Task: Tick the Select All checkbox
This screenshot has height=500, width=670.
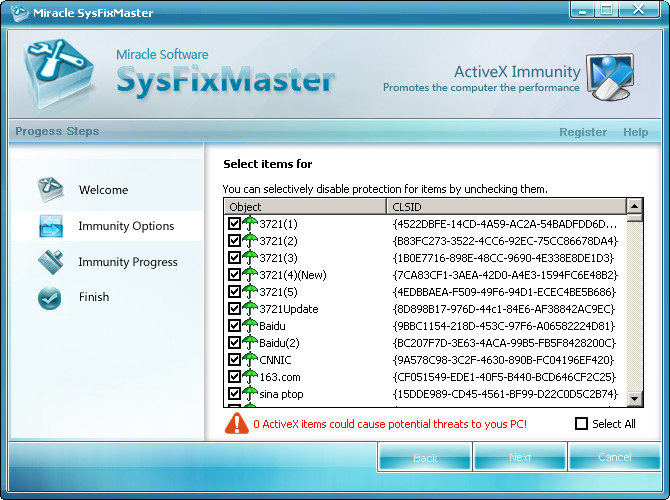Action: point(582,424)
